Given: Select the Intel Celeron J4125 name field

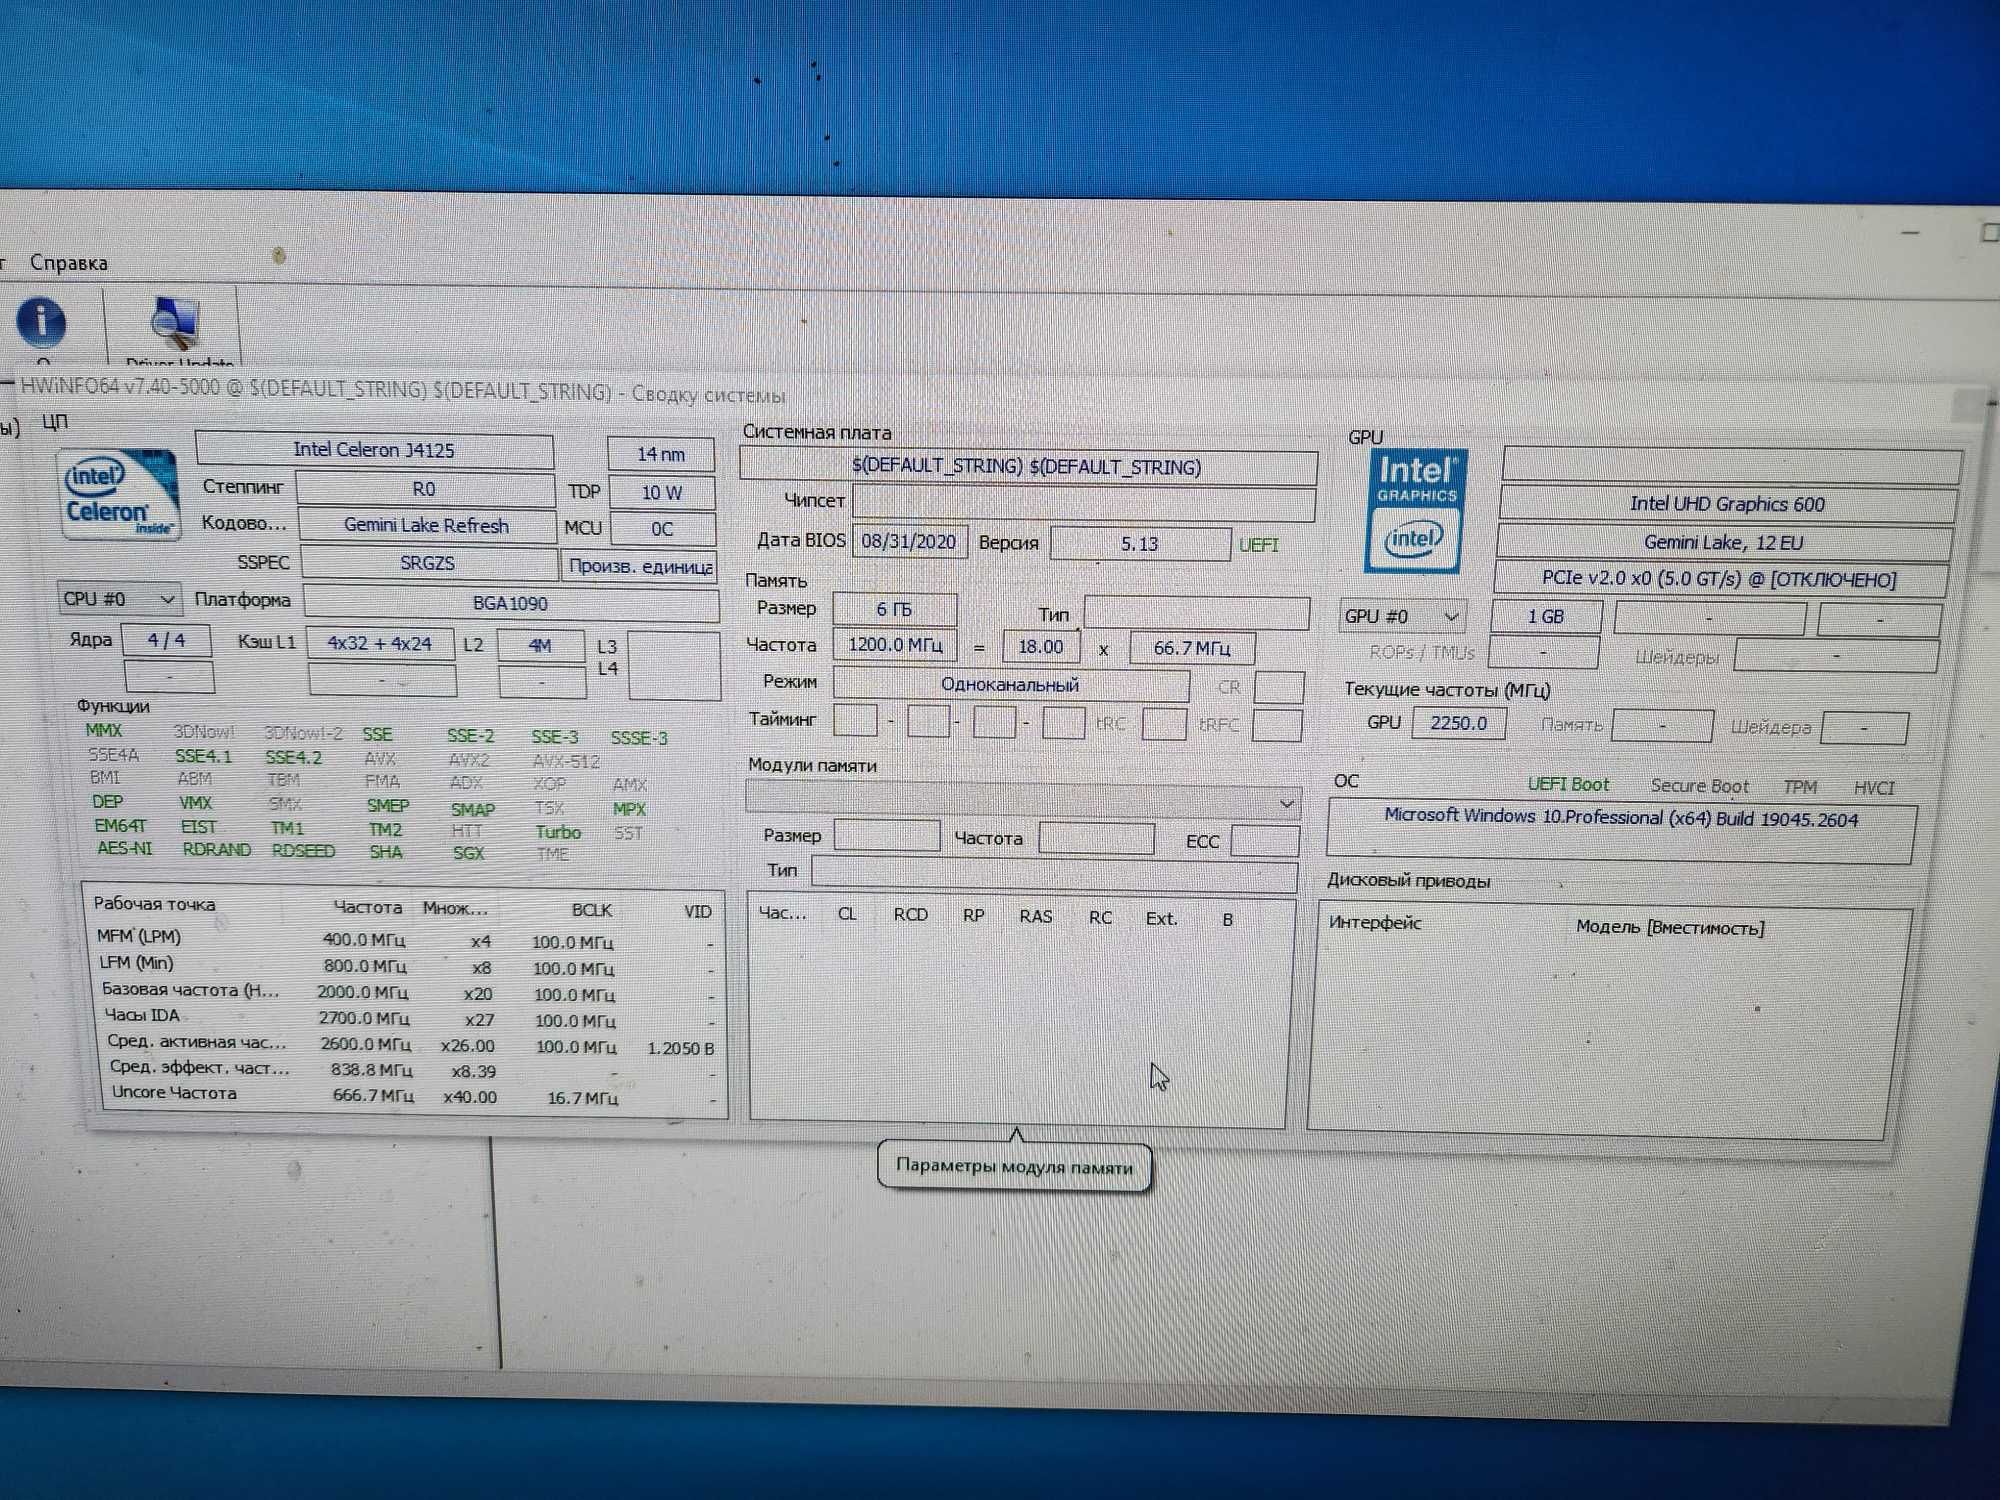Looking at the screenshot, I should (374, 450).
